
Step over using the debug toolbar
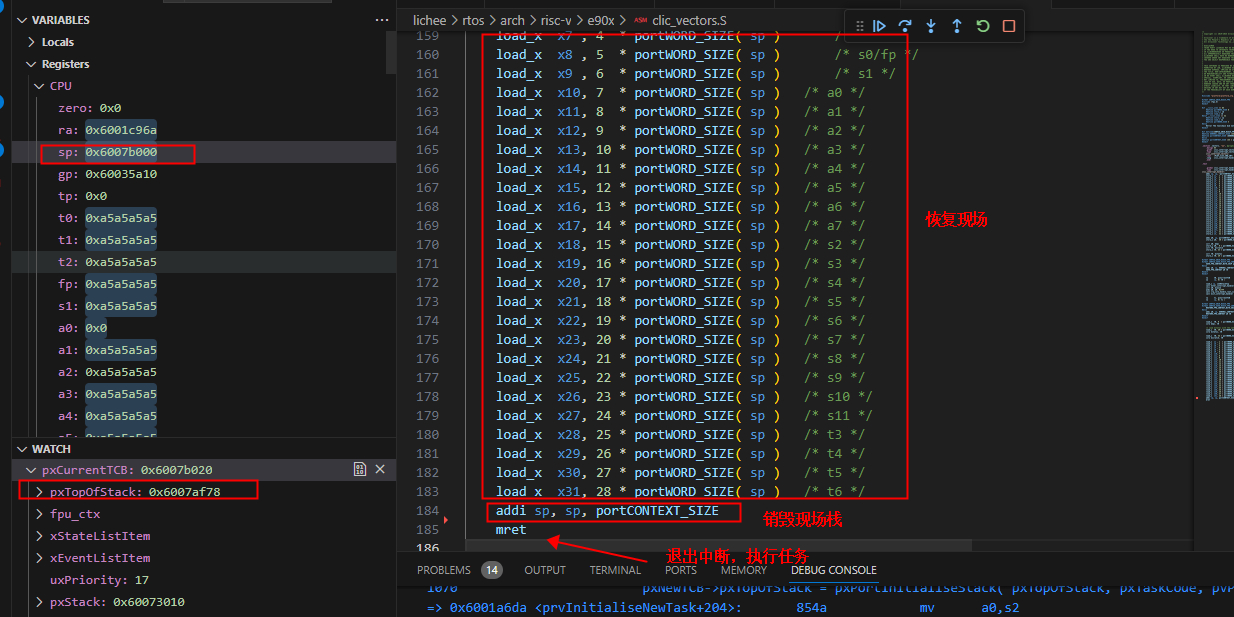905,26
